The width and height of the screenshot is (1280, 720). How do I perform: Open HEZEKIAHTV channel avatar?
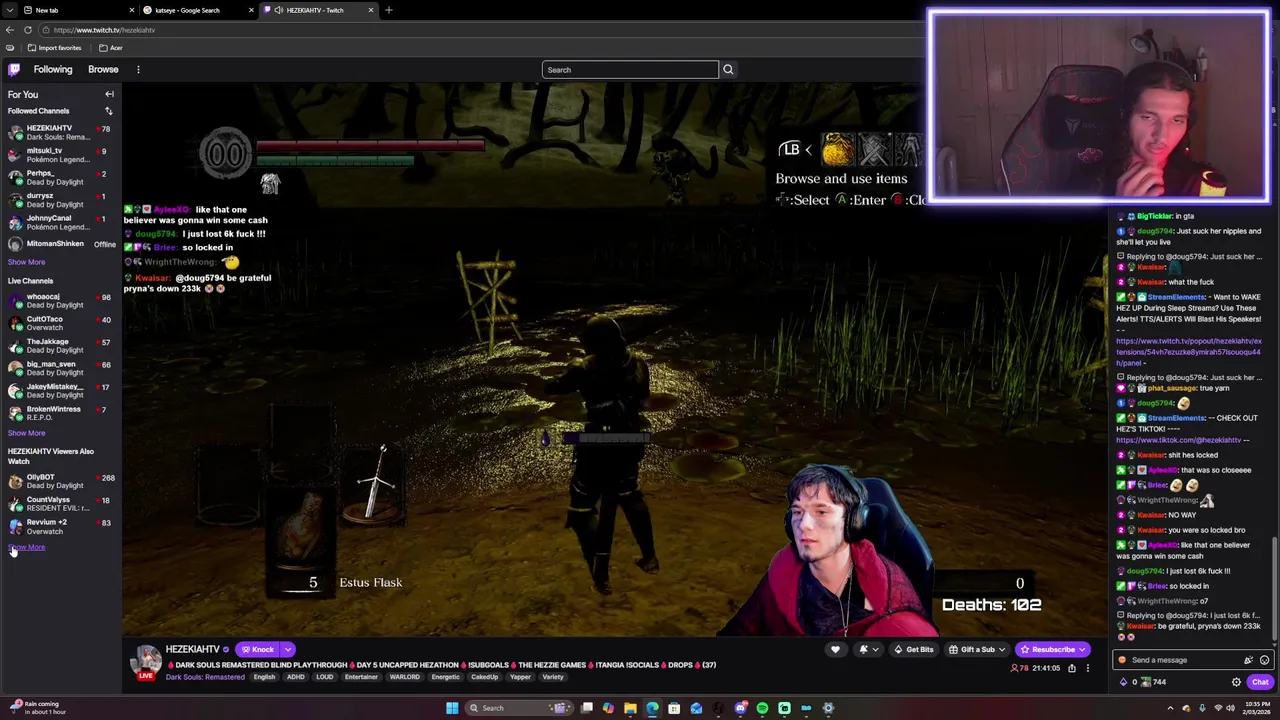[147, 660]
